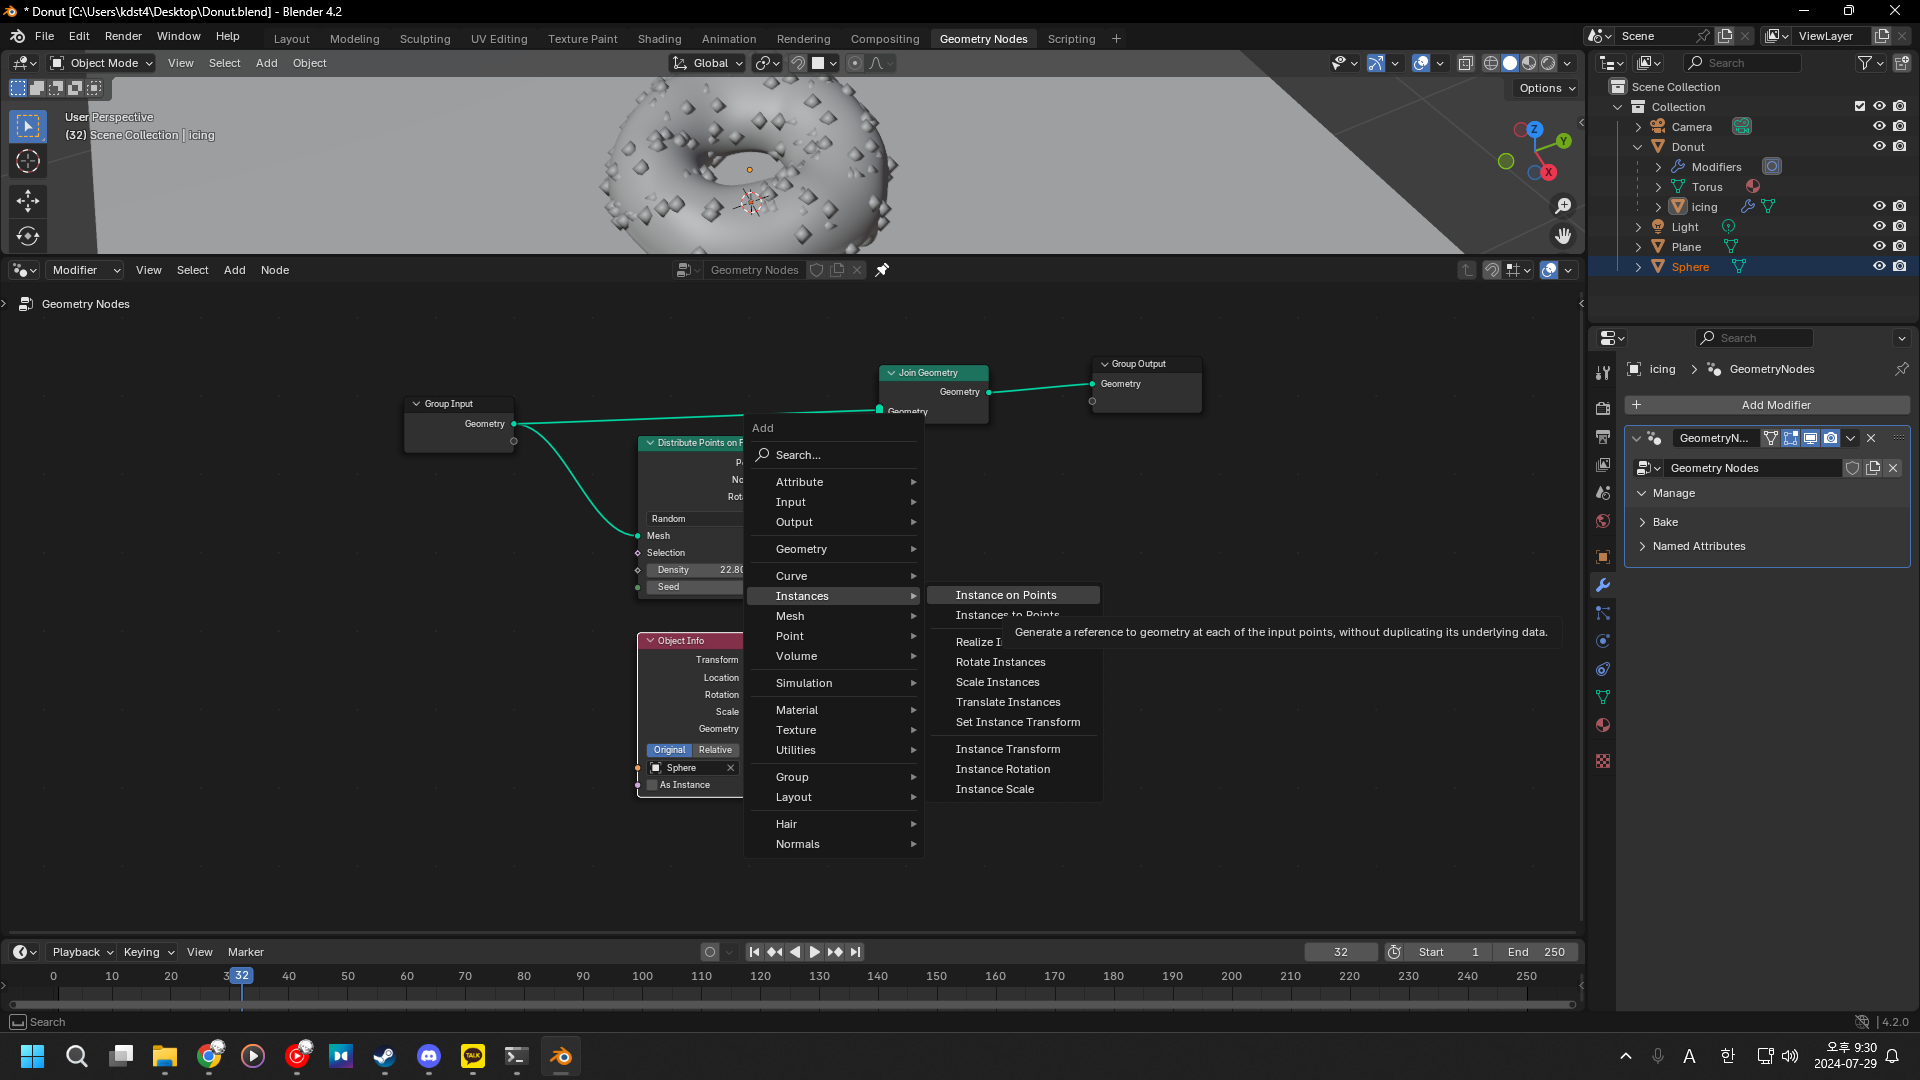Image resolution: width=1920 pixels, height=1080 pixels.
Task: Collapse the Donut tree item
Action: (x=1638, y=147)
